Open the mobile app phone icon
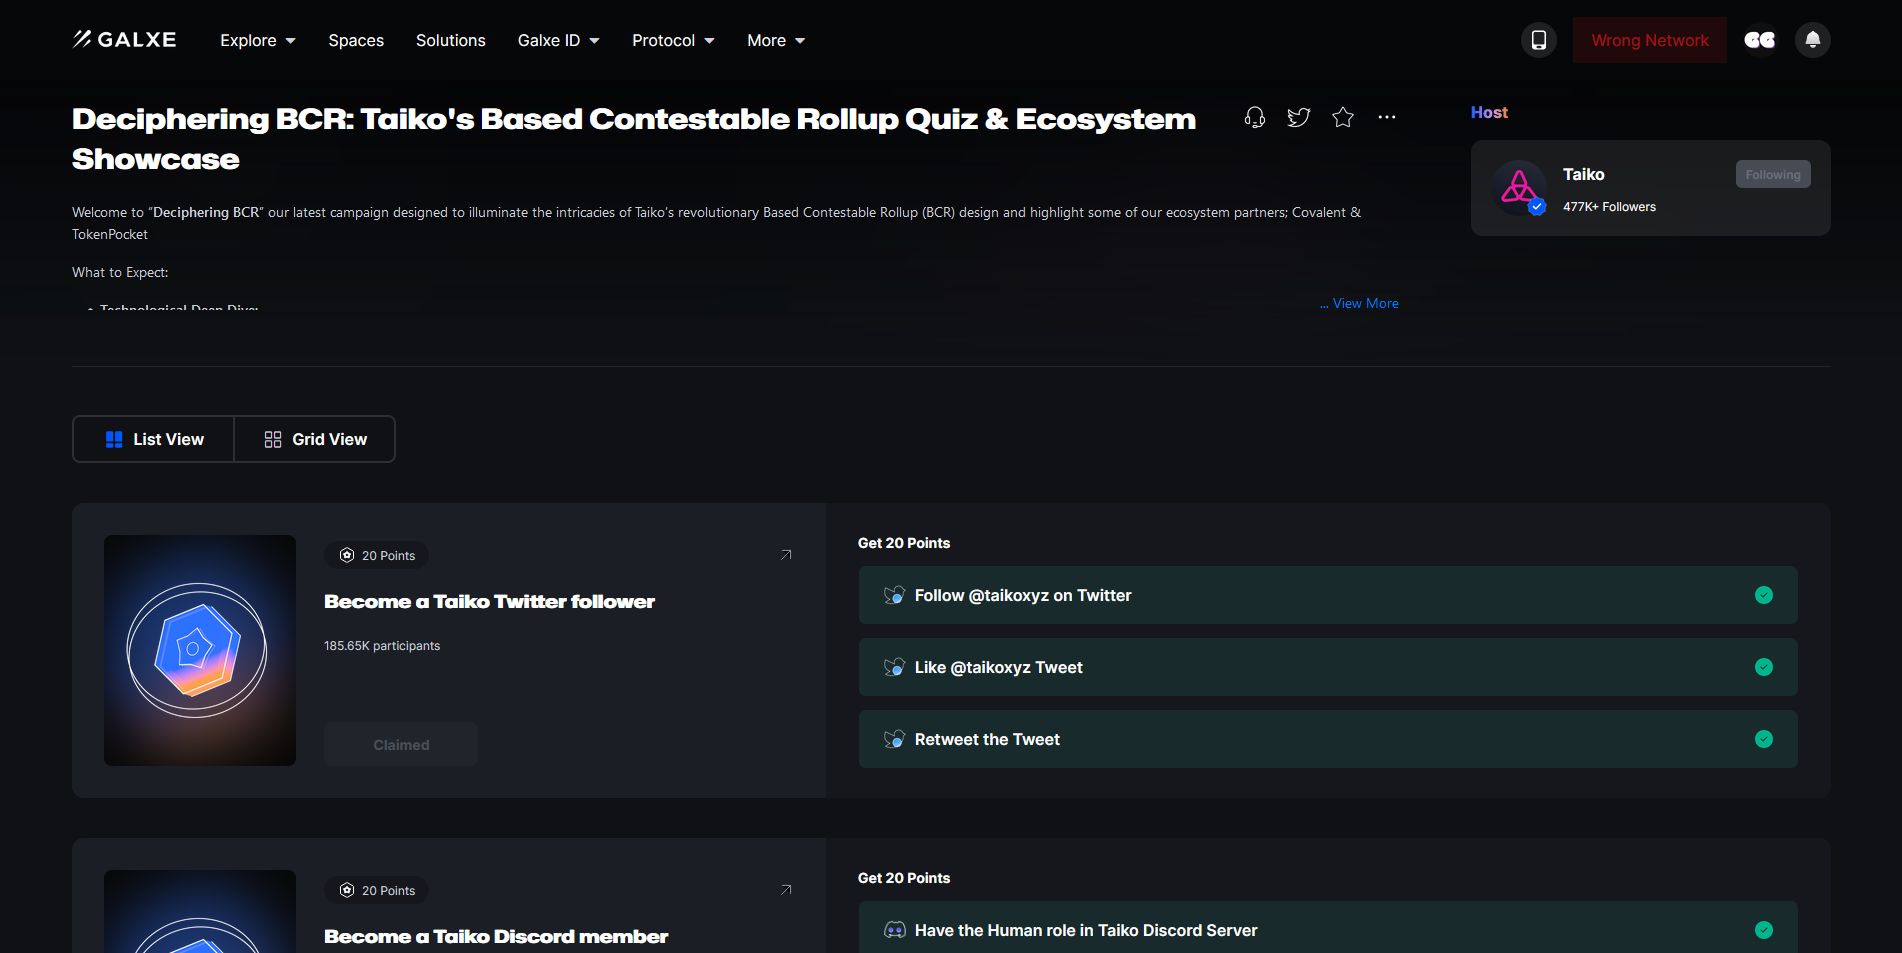The width and height of the screenshot is (1902, 953). point(1539,40)
